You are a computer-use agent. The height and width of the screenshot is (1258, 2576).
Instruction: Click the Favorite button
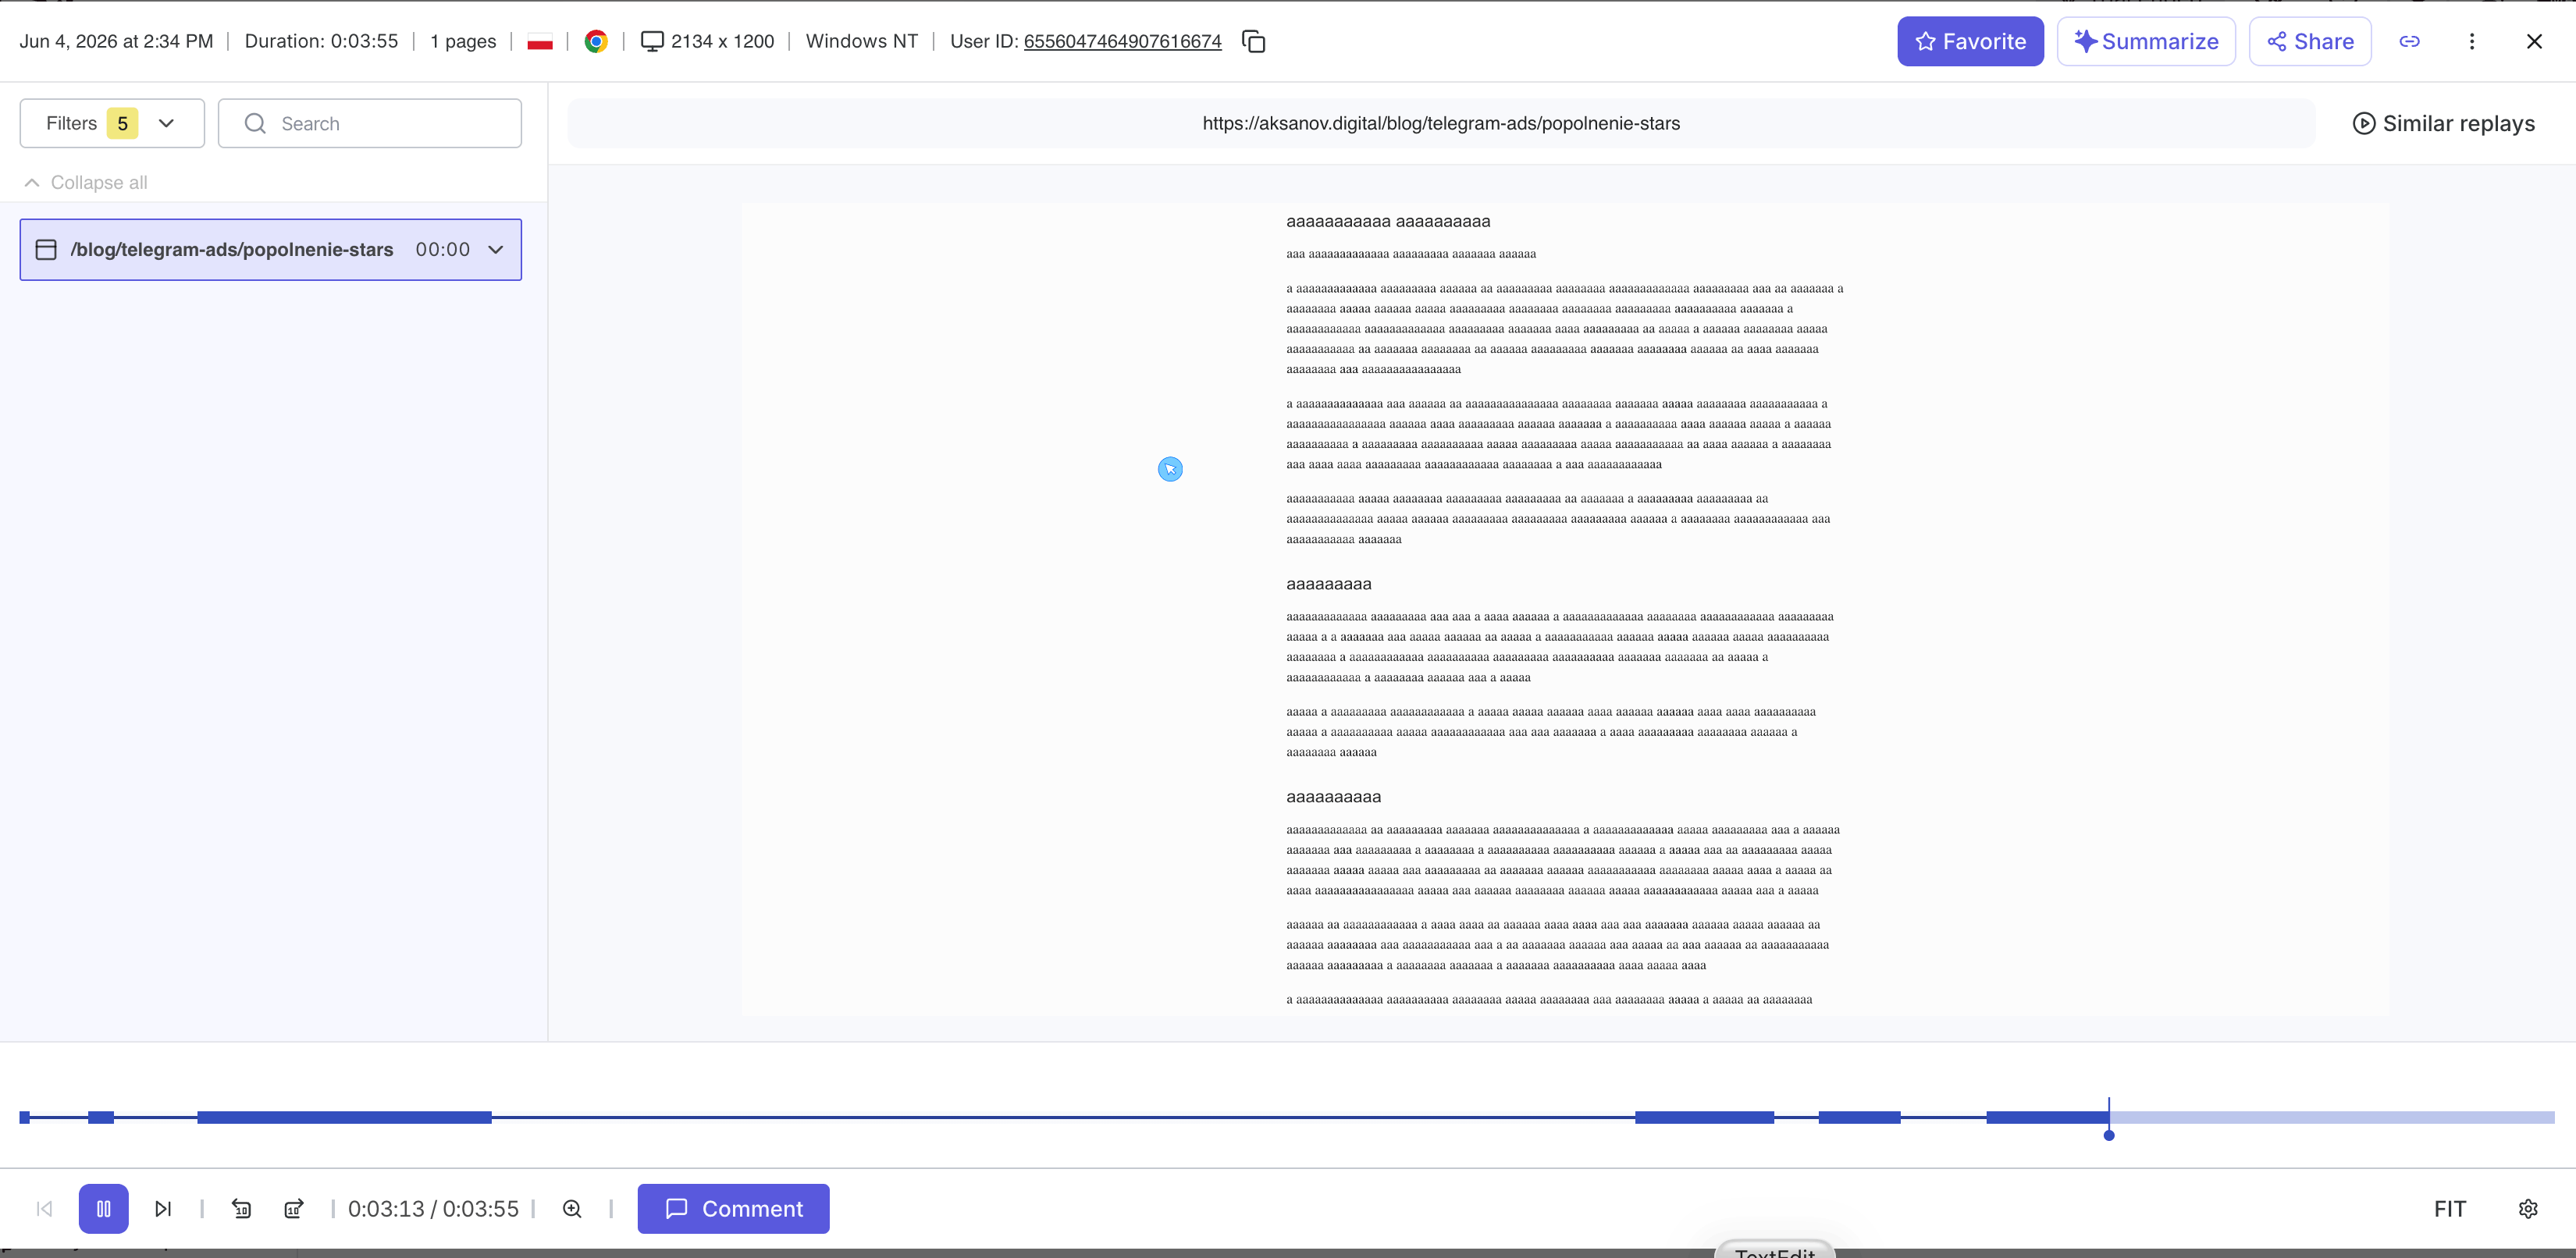click(x=1970, y=41)
